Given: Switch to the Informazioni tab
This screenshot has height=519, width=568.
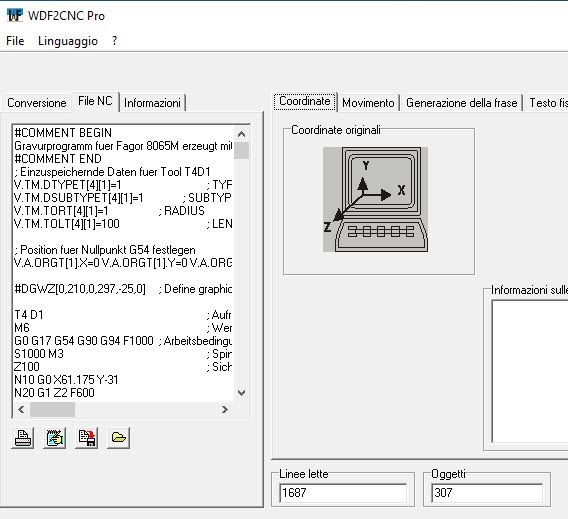Looking at the screenshot, I should click(x=152, y=103).
